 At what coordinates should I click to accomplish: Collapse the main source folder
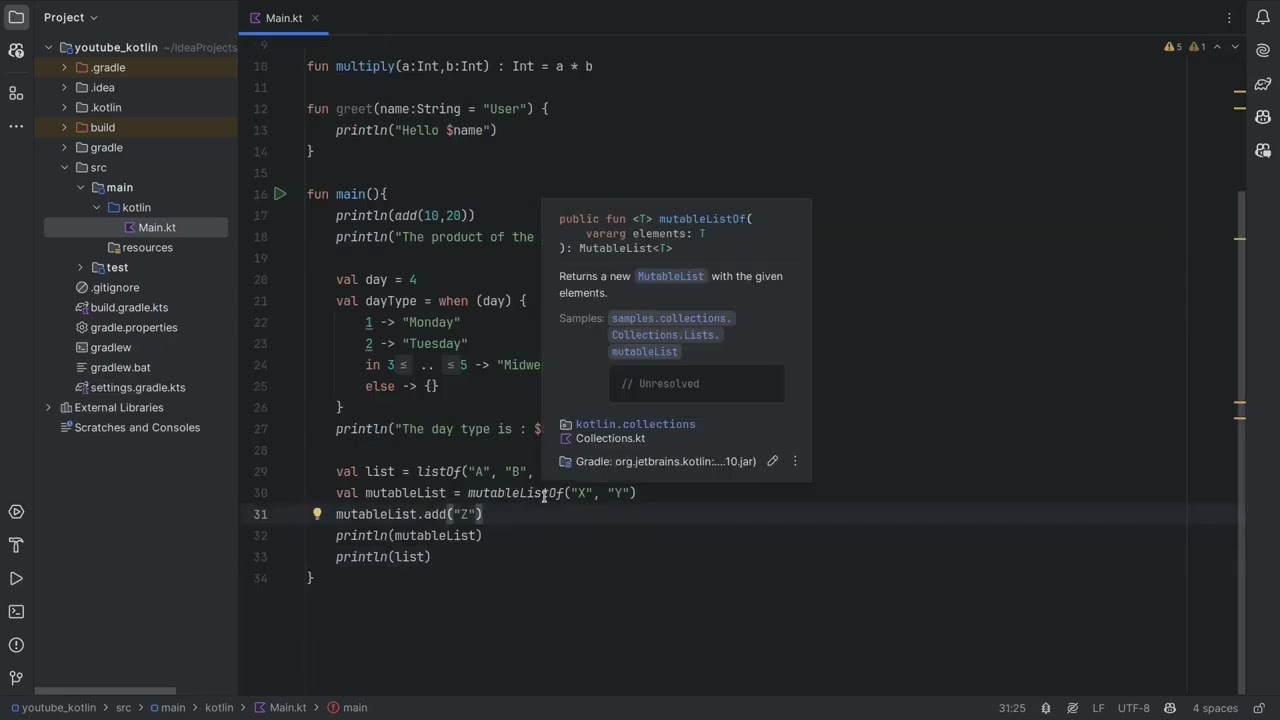(x=80, y=187)
